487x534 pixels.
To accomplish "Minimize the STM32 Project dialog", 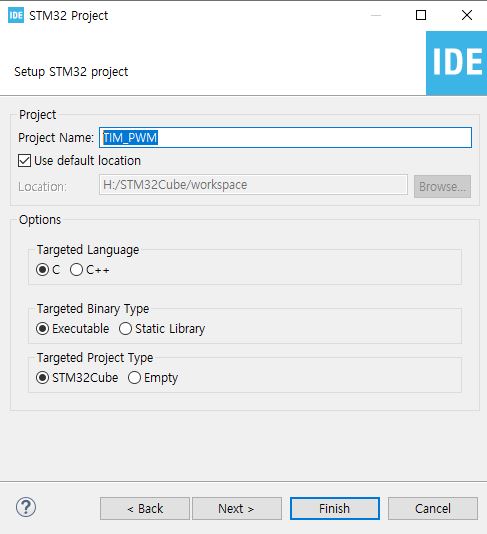I will (x=376, y=15).
